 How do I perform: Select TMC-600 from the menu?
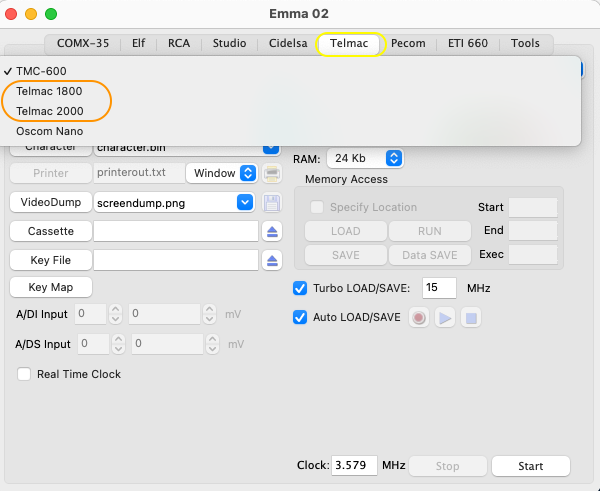41,71
